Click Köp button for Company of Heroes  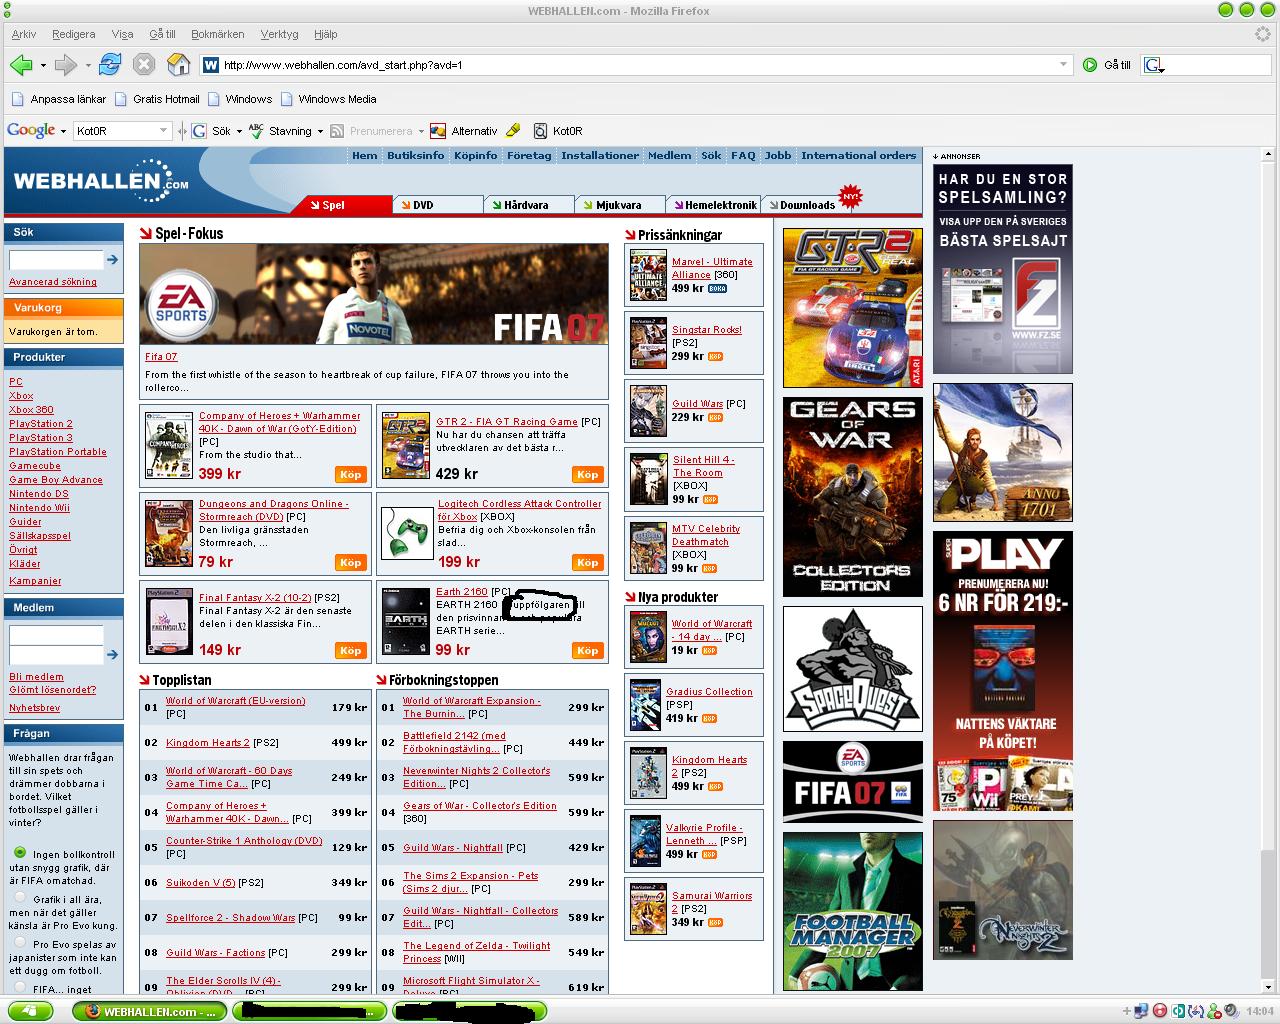click(350, 475)
